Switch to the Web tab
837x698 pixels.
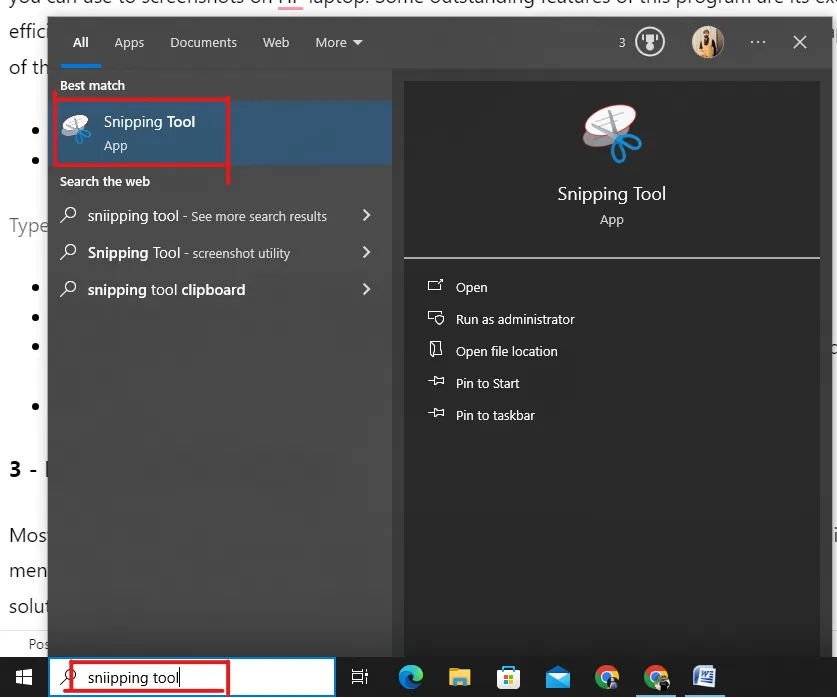(x=276, y=43)
